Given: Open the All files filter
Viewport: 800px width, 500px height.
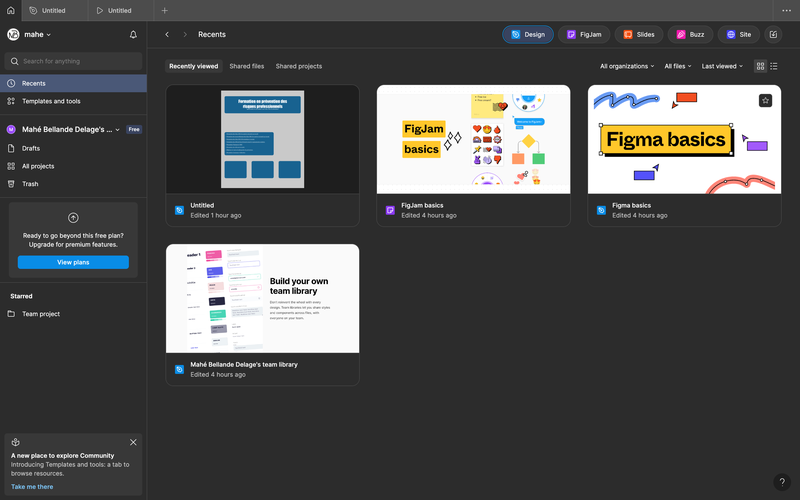Looking at the screenshot, I should point(678,66).
